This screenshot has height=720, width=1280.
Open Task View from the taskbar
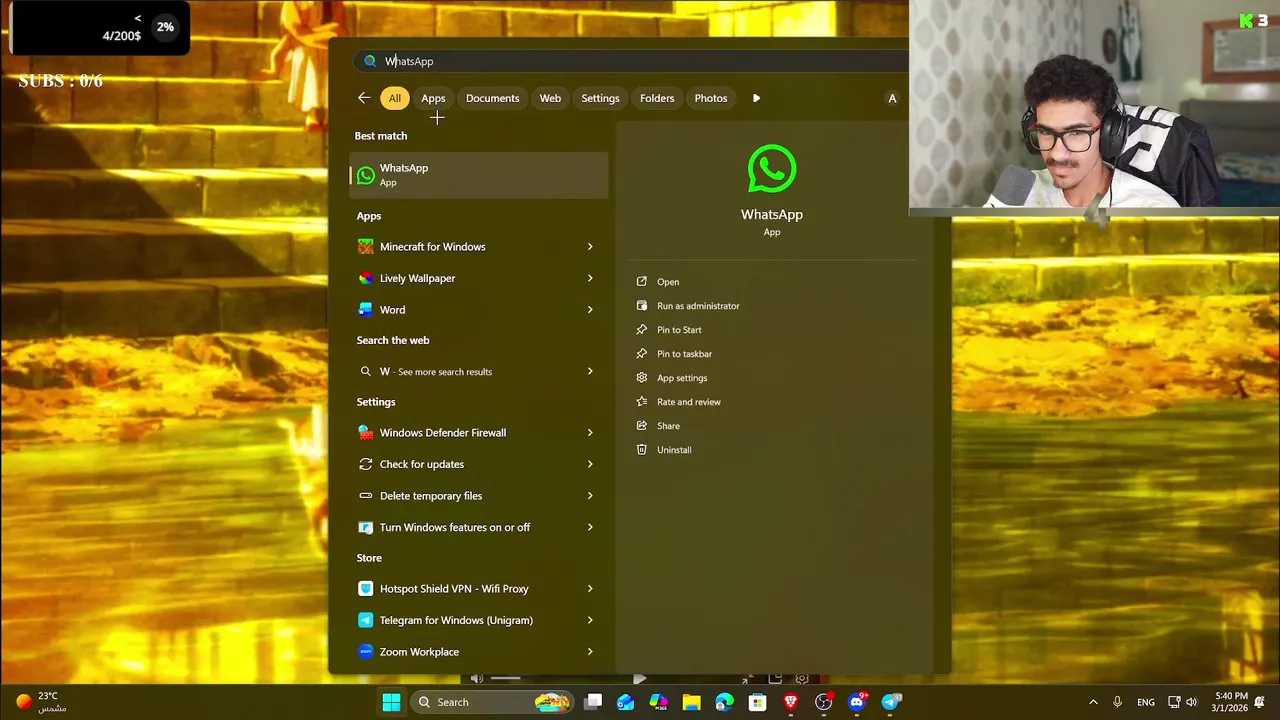pos(593,702)
